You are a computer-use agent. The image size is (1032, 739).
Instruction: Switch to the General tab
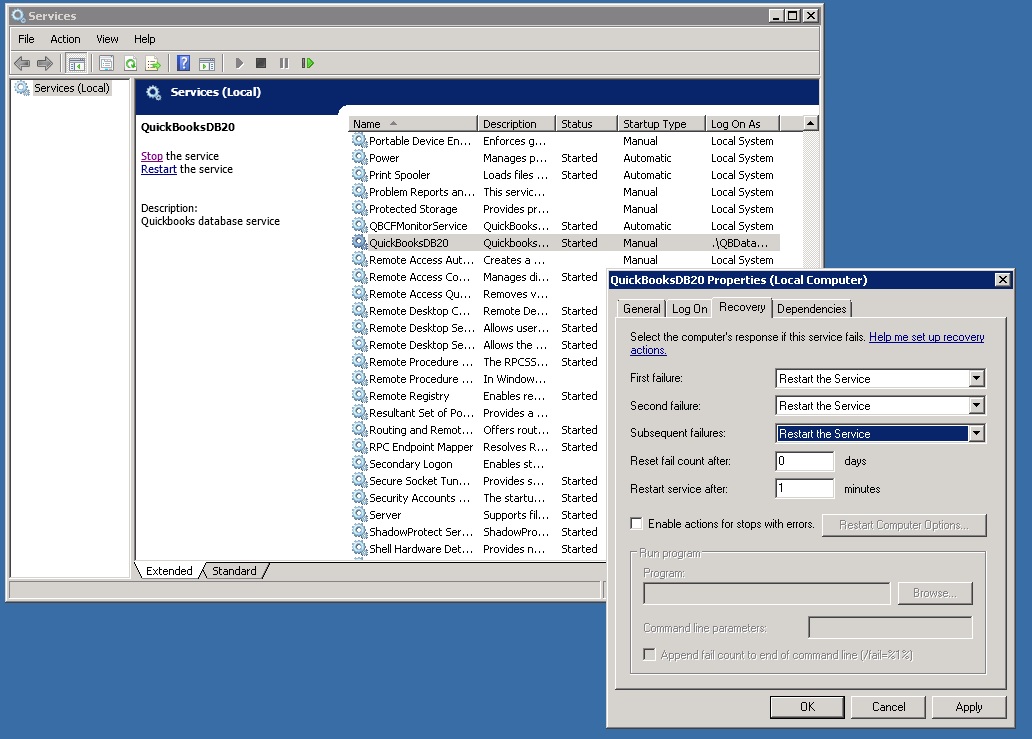point(642,309)
